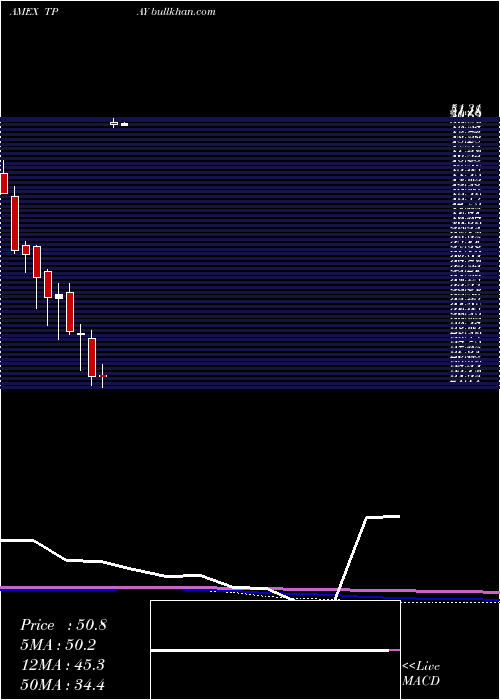Click the '50MA : 34.4' value
This screenshot has width=500, height=700.
point(62,684)
